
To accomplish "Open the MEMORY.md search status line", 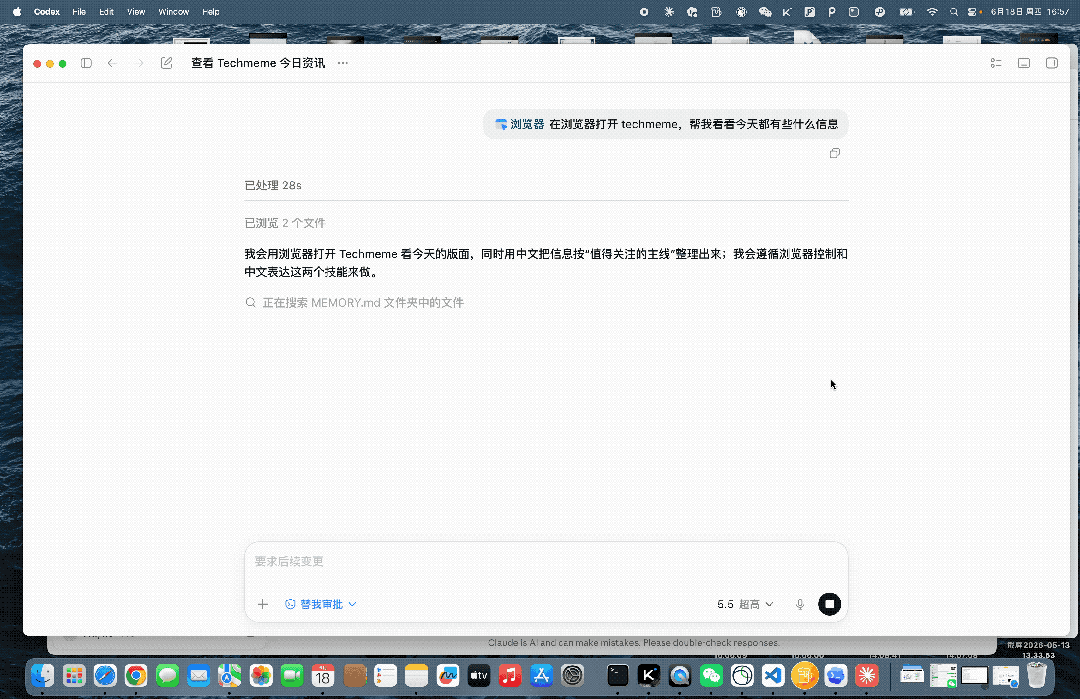I will click(x=355, y=302).
